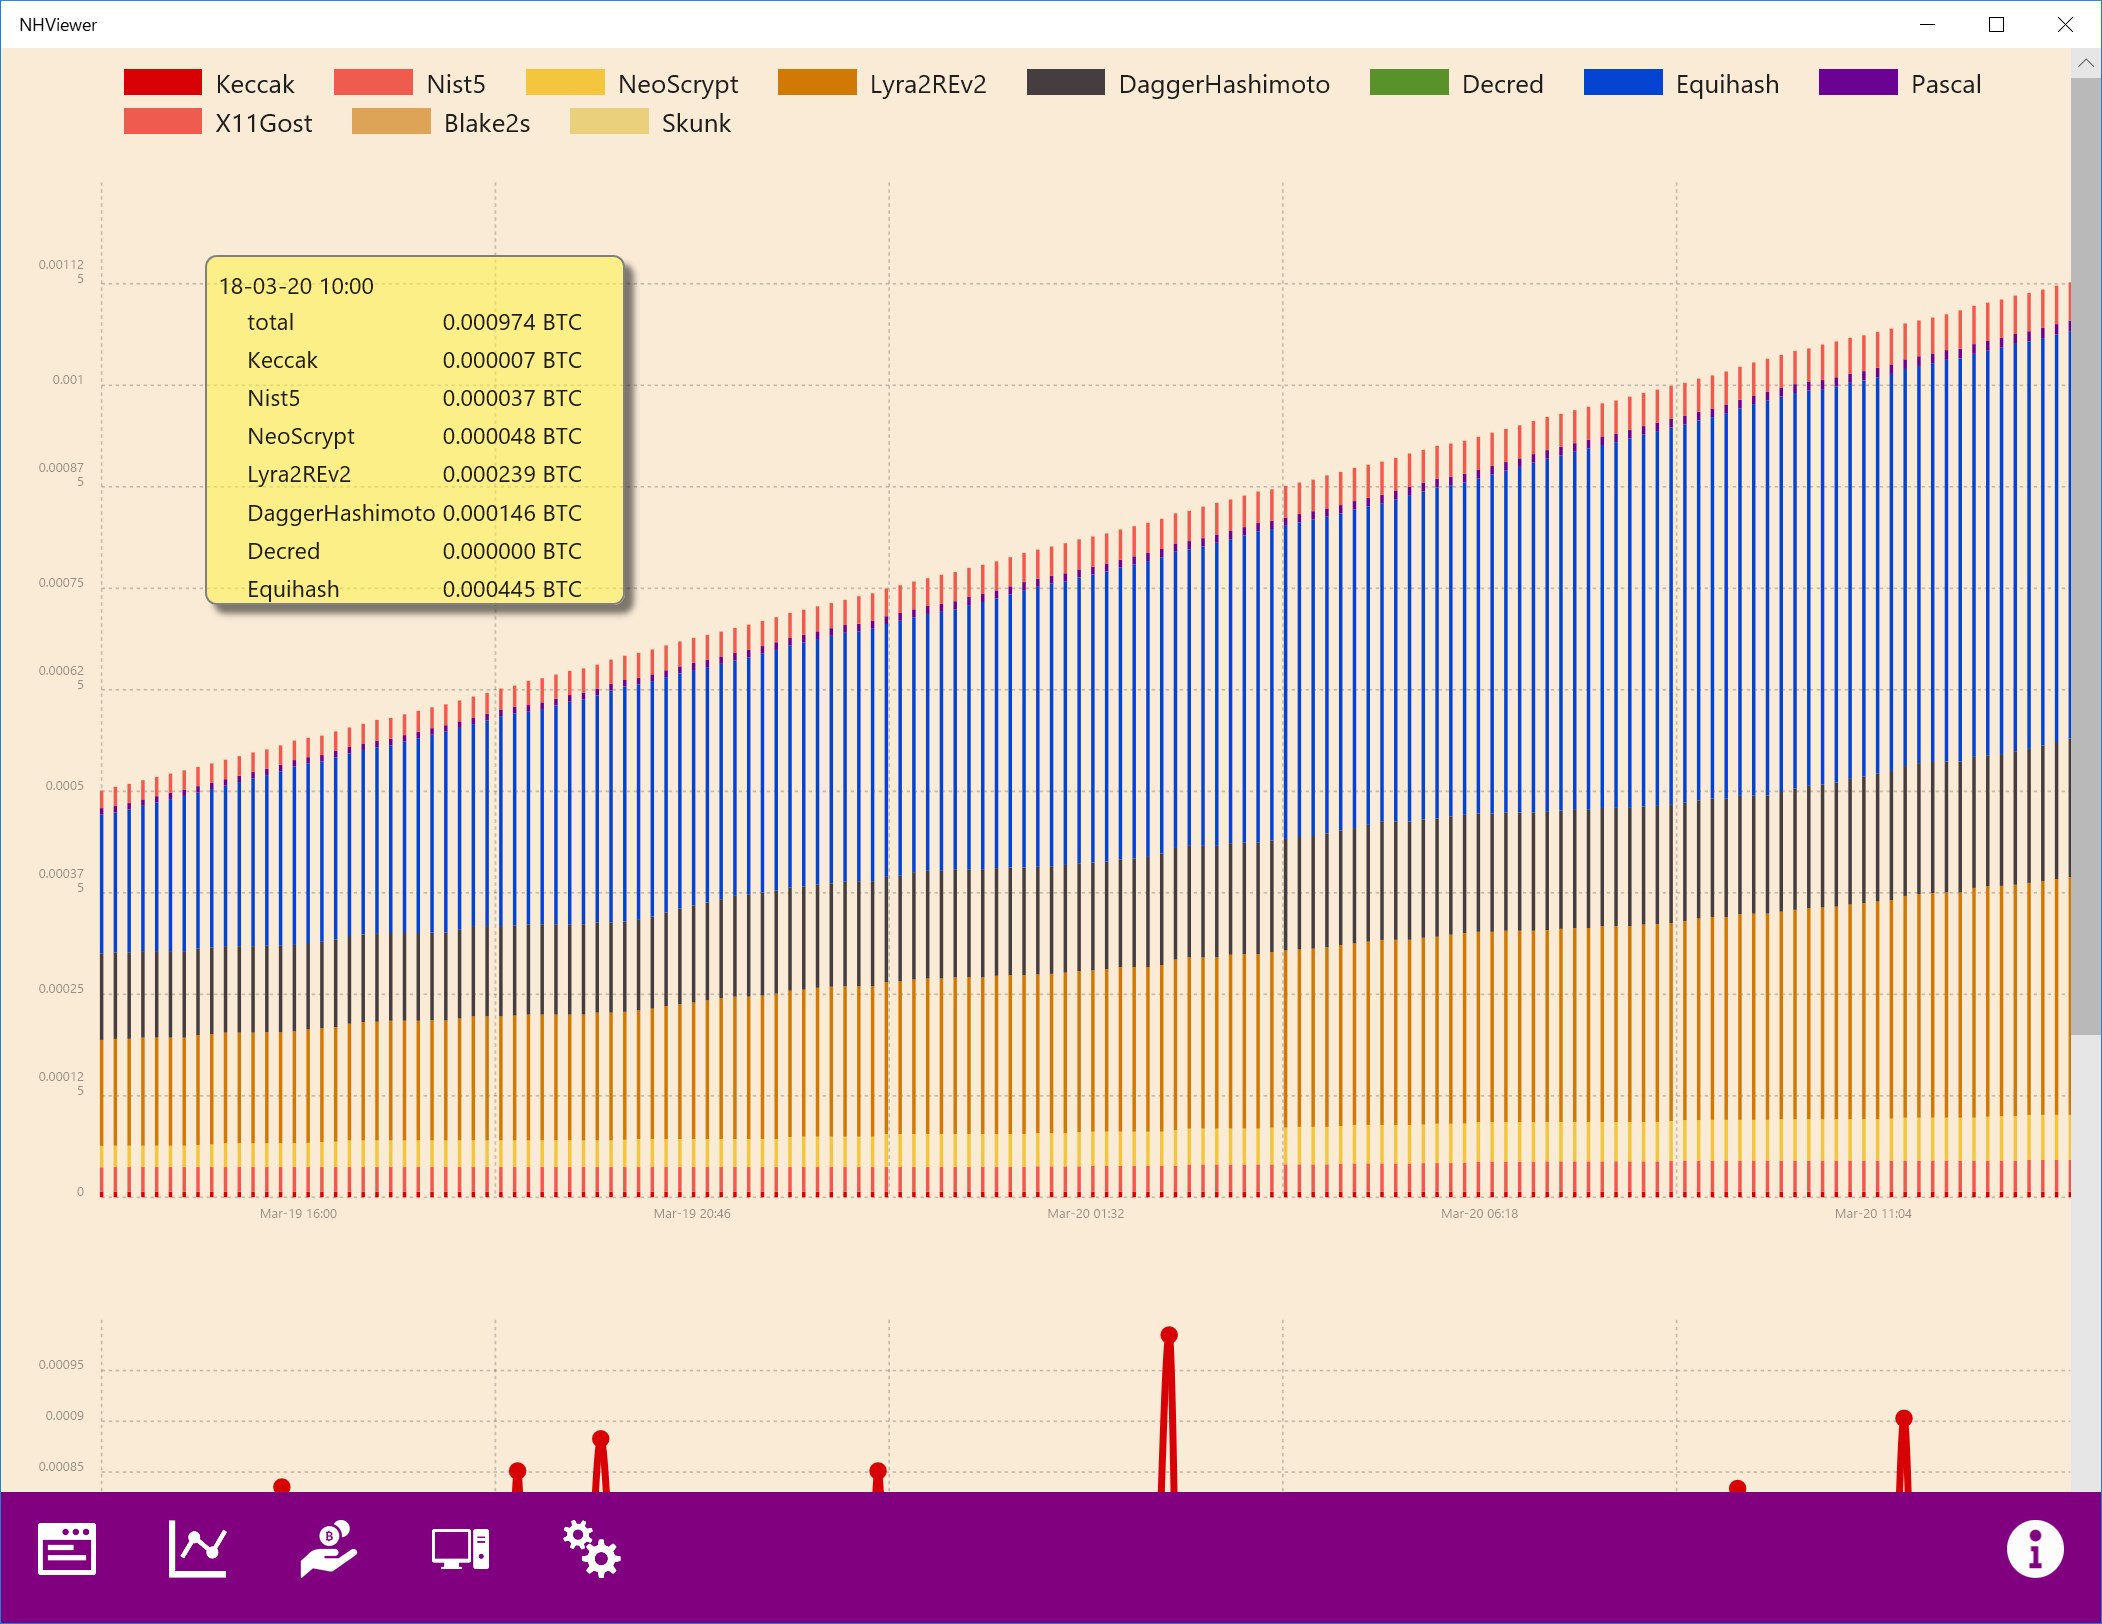Click the Pascal purple legend swatch

(x=1857, y=83)
